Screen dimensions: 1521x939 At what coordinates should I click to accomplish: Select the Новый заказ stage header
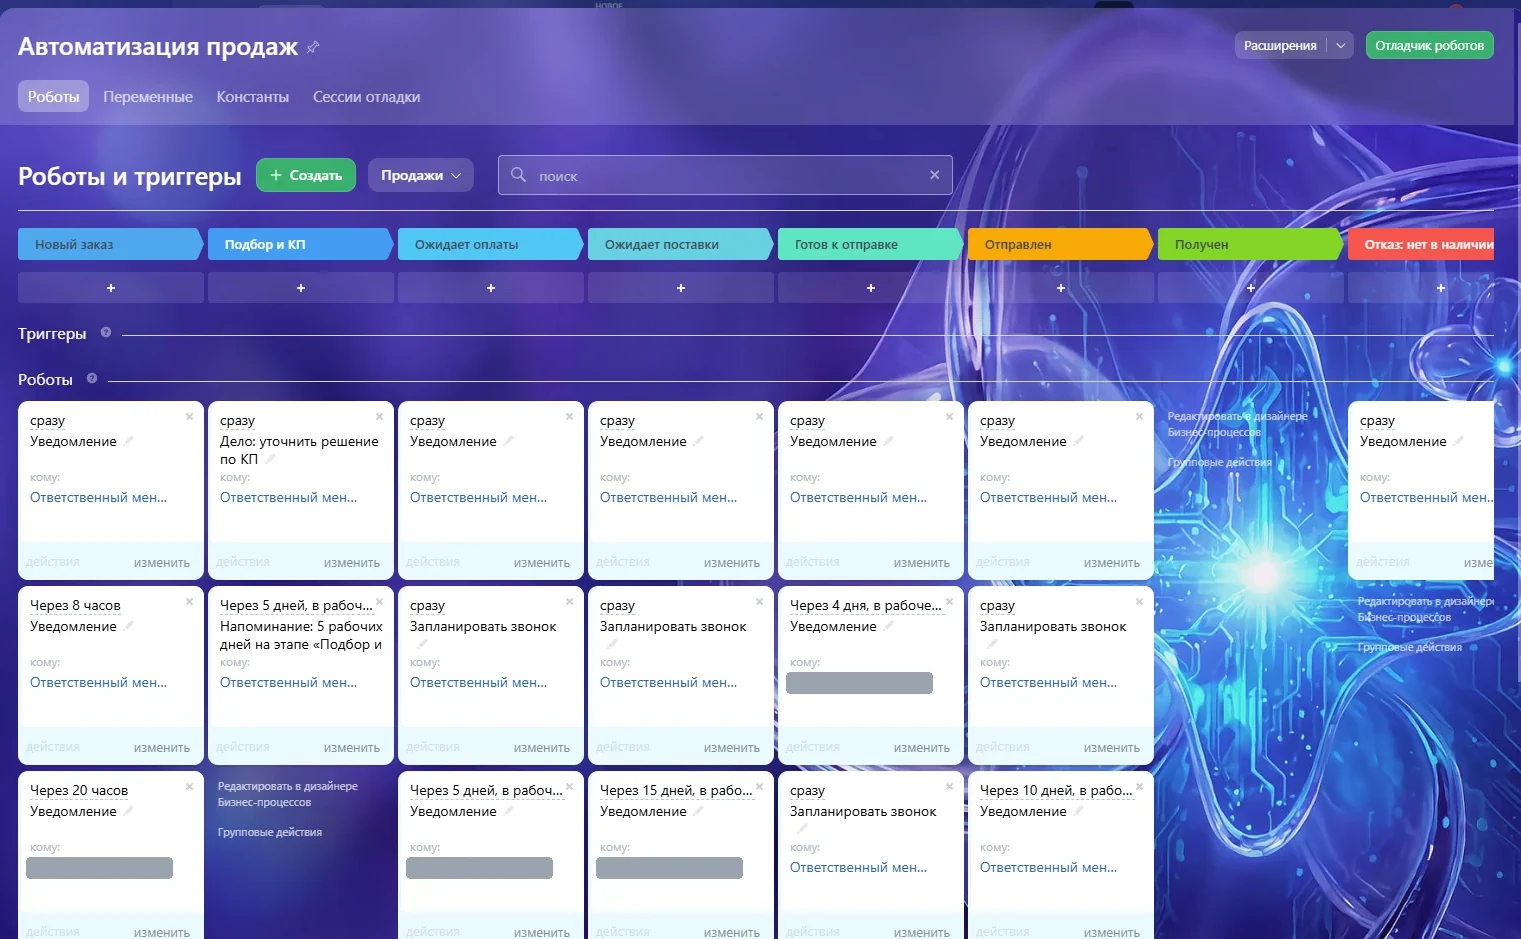(109, 244)
